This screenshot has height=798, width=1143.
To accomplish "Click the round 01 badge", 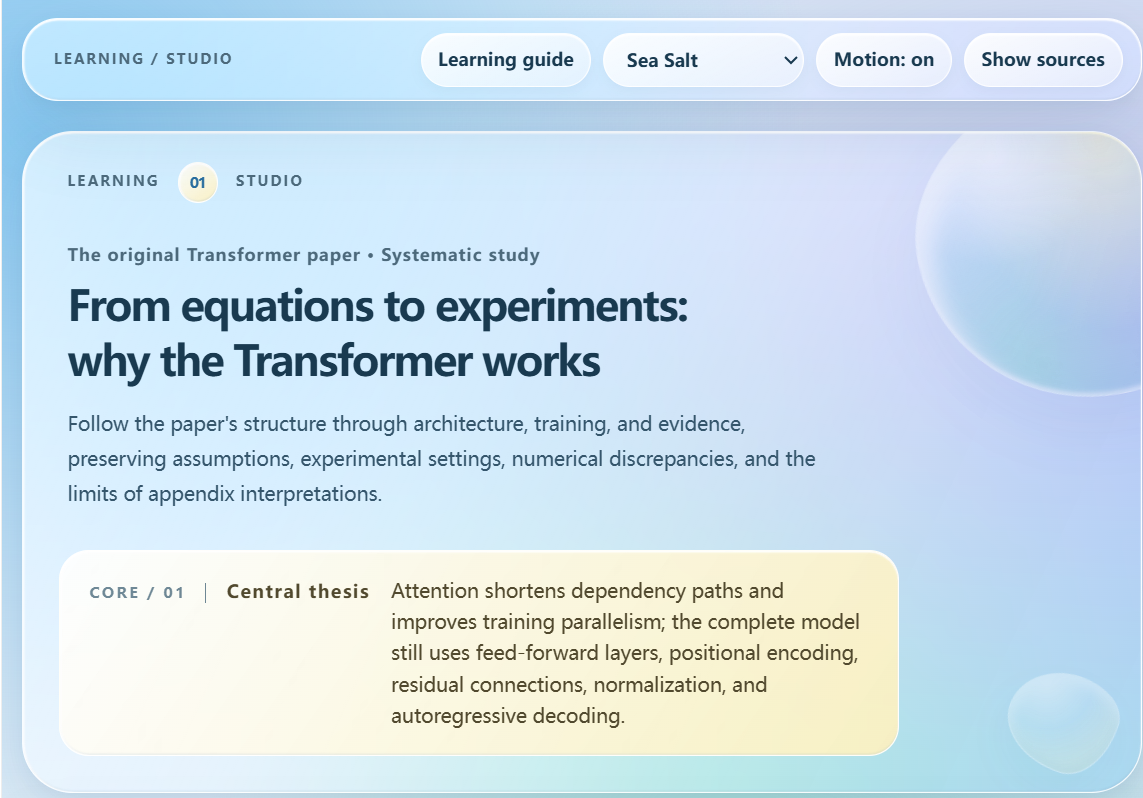I will [x=198, y=182].
